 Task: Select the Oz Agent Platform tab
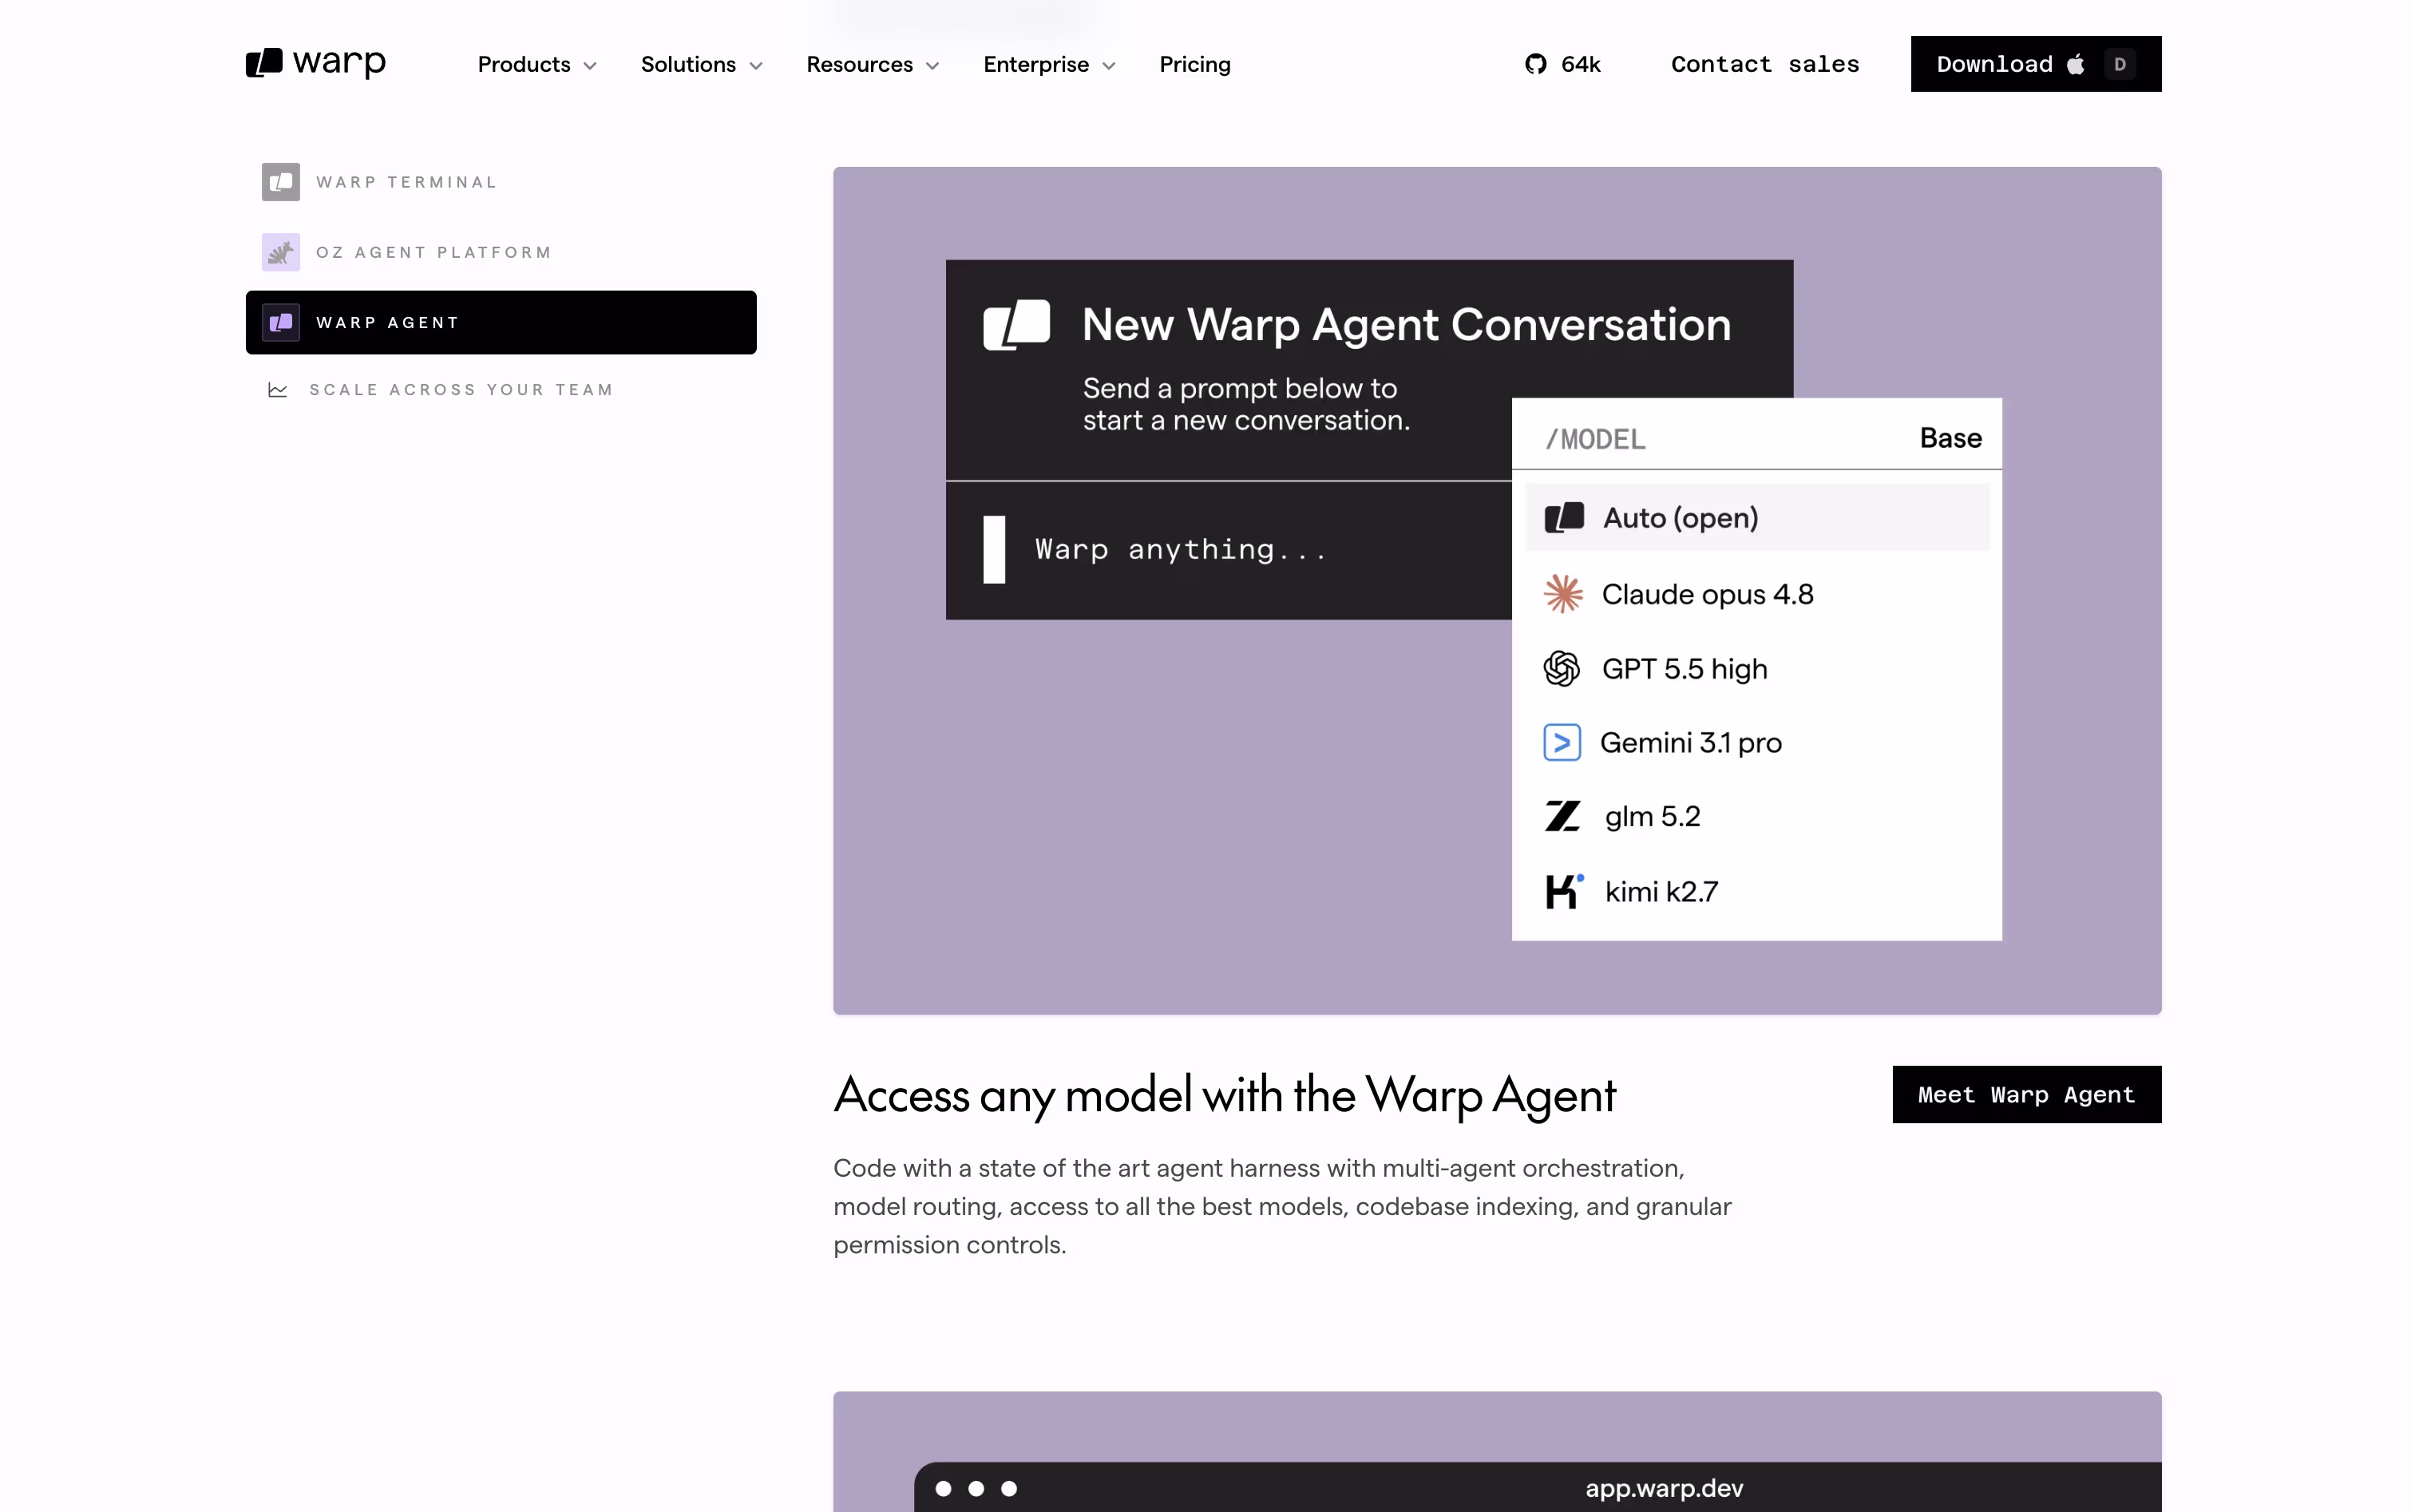(501, 252)
